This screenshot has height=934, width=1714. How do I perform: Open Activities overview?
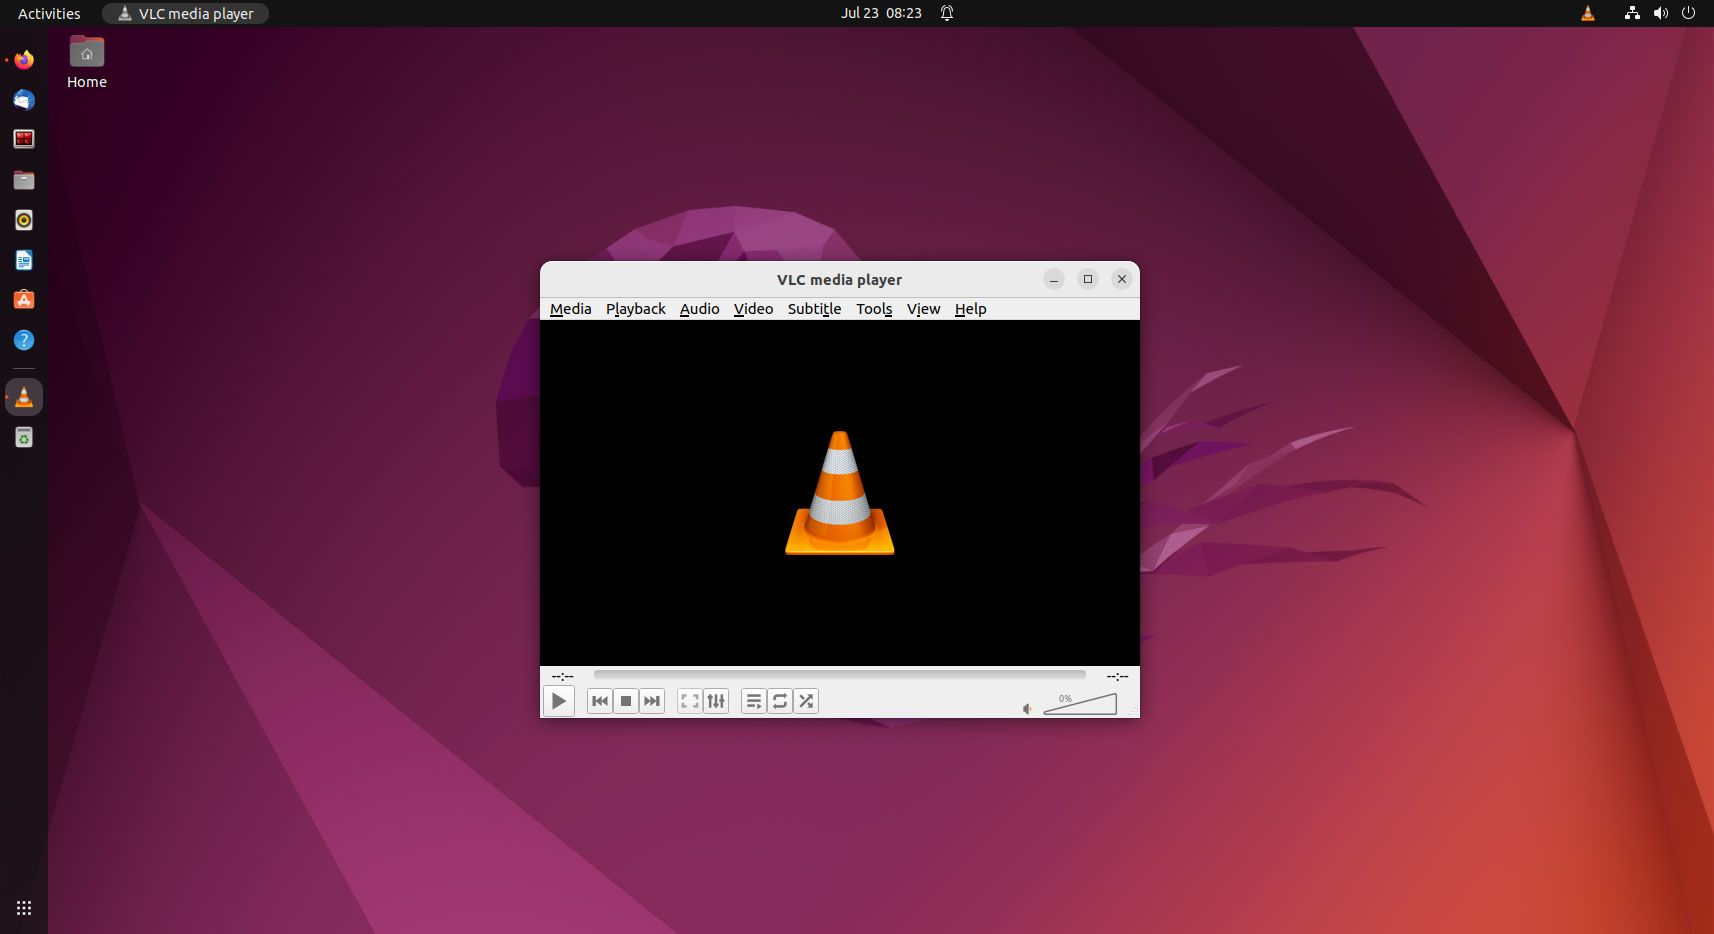[x=49, y=13]
